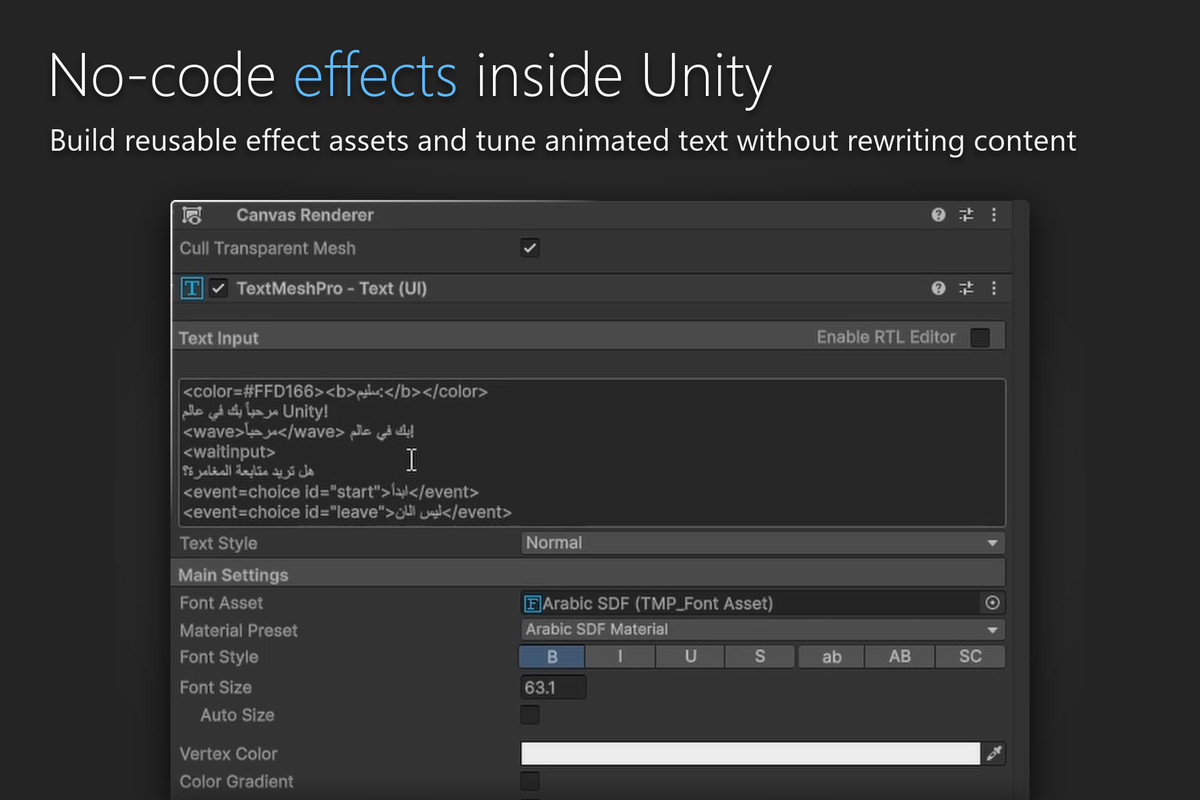Click the Font Asset field 'Arabic SDF'
The height and width of the screenshot is (800, 1200).
(x=751, y=603)
